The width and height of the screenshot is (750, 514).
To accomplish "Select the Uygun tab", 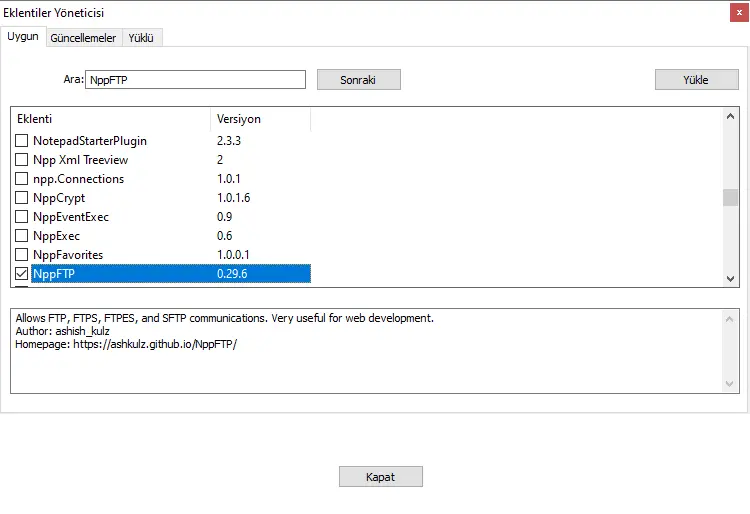I will pyautogui.click(x=23, y=37).
